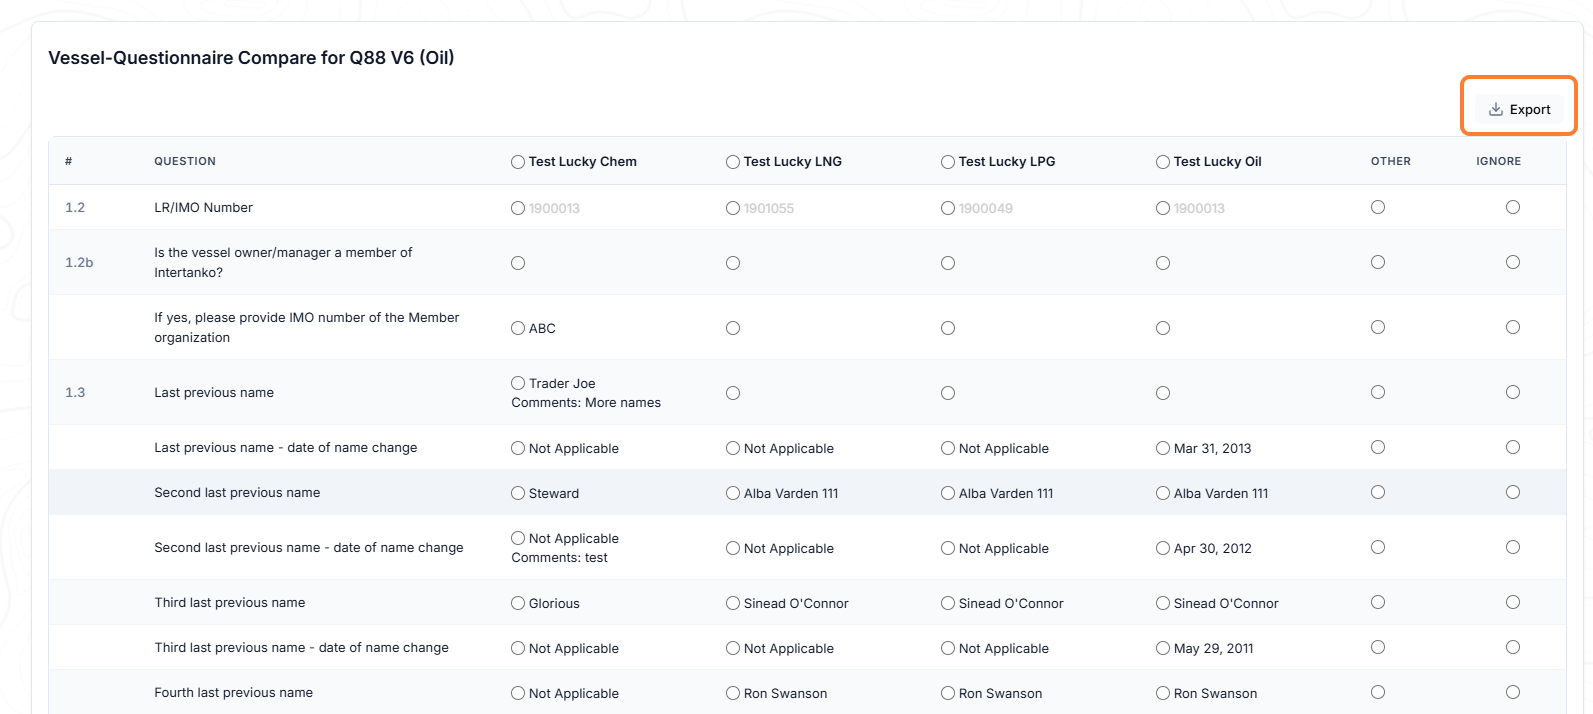
Task: Click the download icon beside Export
Action: 1496,110
